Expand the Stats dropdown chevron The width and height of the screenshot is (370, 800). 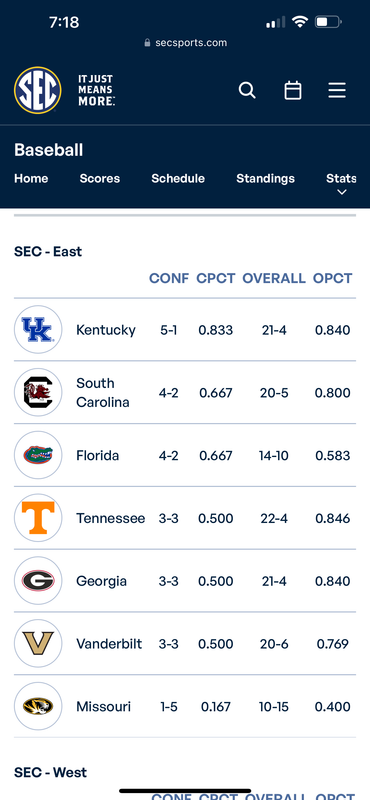[342, 192]
